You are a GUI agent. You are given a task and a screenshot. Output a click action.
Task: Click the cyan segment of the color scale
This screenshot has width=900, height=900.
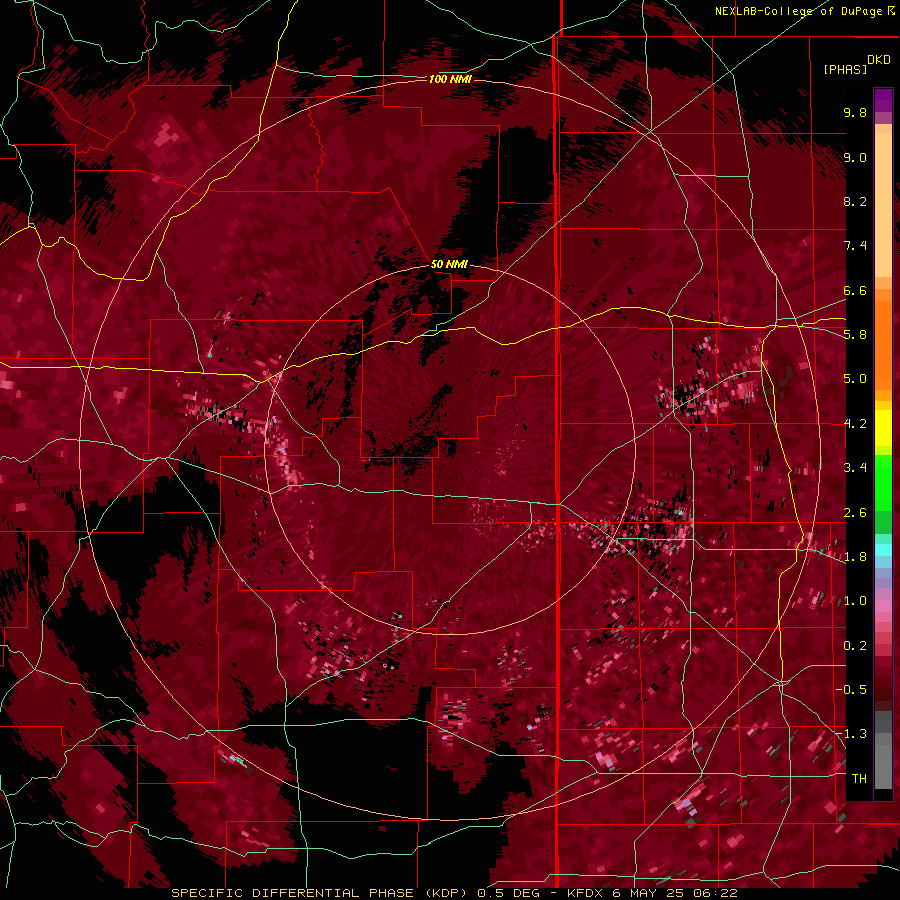[x=883, y=550]
